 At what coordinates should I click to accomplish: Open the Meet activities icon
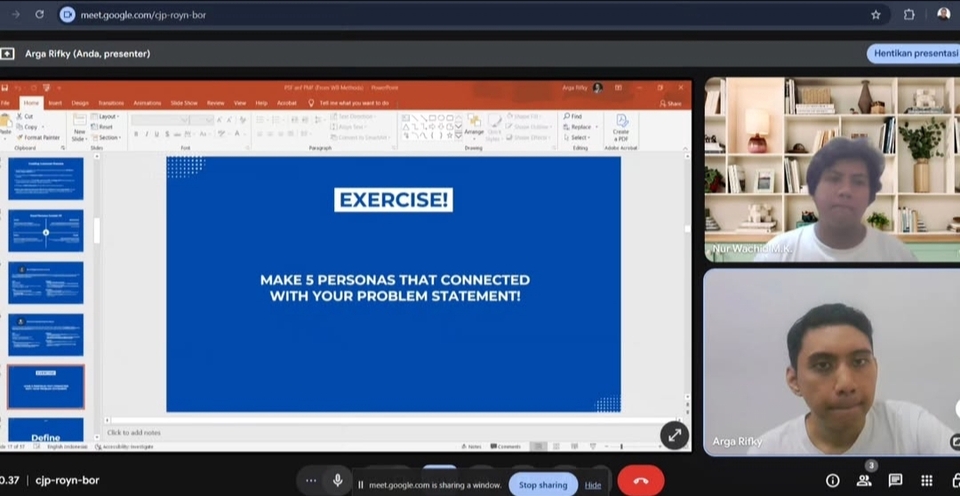point(927,481)
